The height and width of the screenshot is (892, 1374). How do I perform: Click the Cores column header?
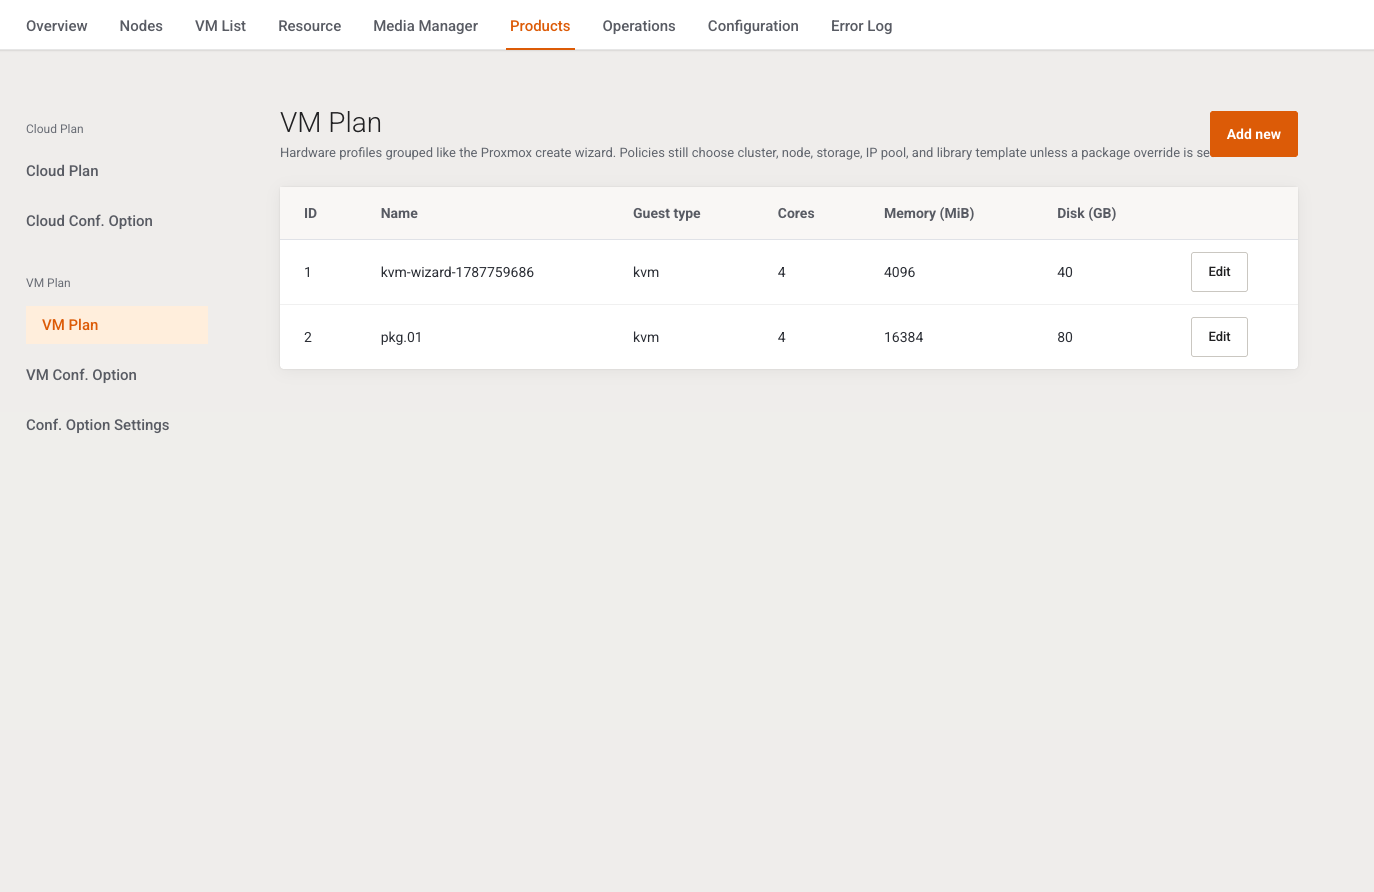pos(796,213)
